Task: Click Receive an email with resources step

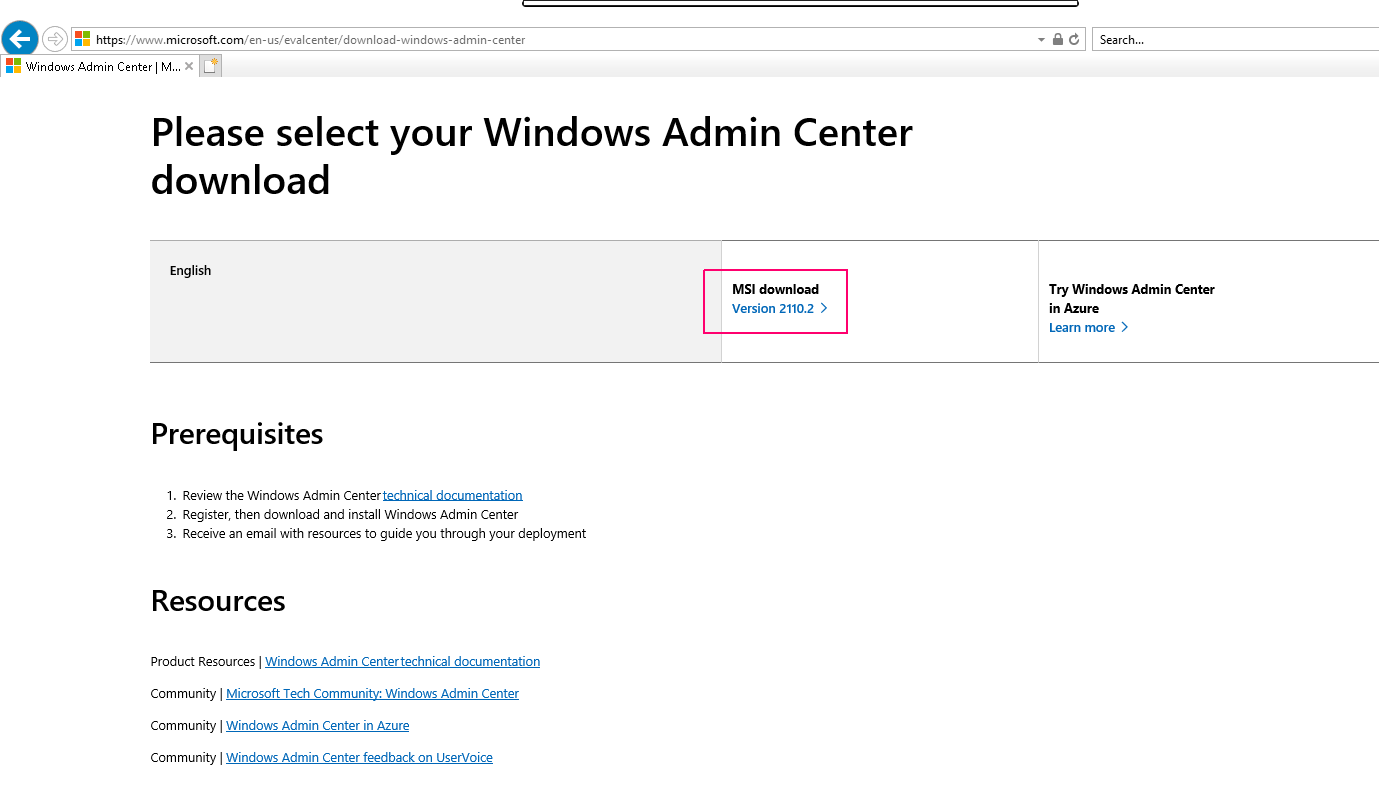Action: pos(384,534)
